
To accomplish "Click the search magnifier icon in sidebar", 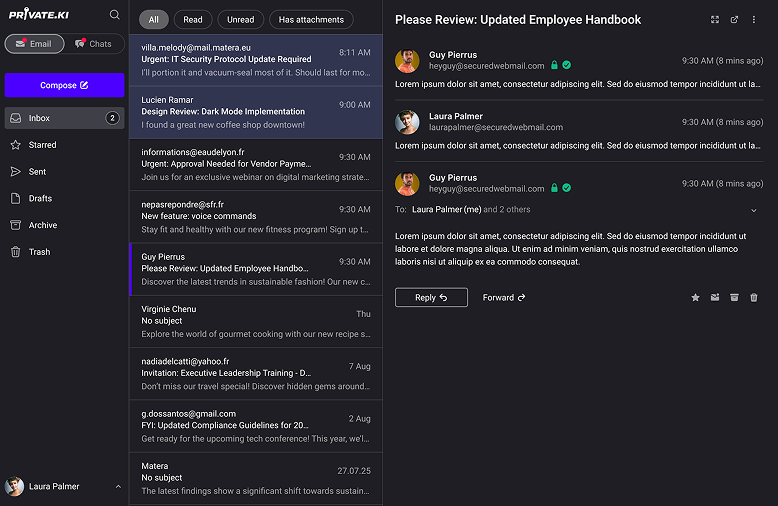I will [x=115, y=15].
